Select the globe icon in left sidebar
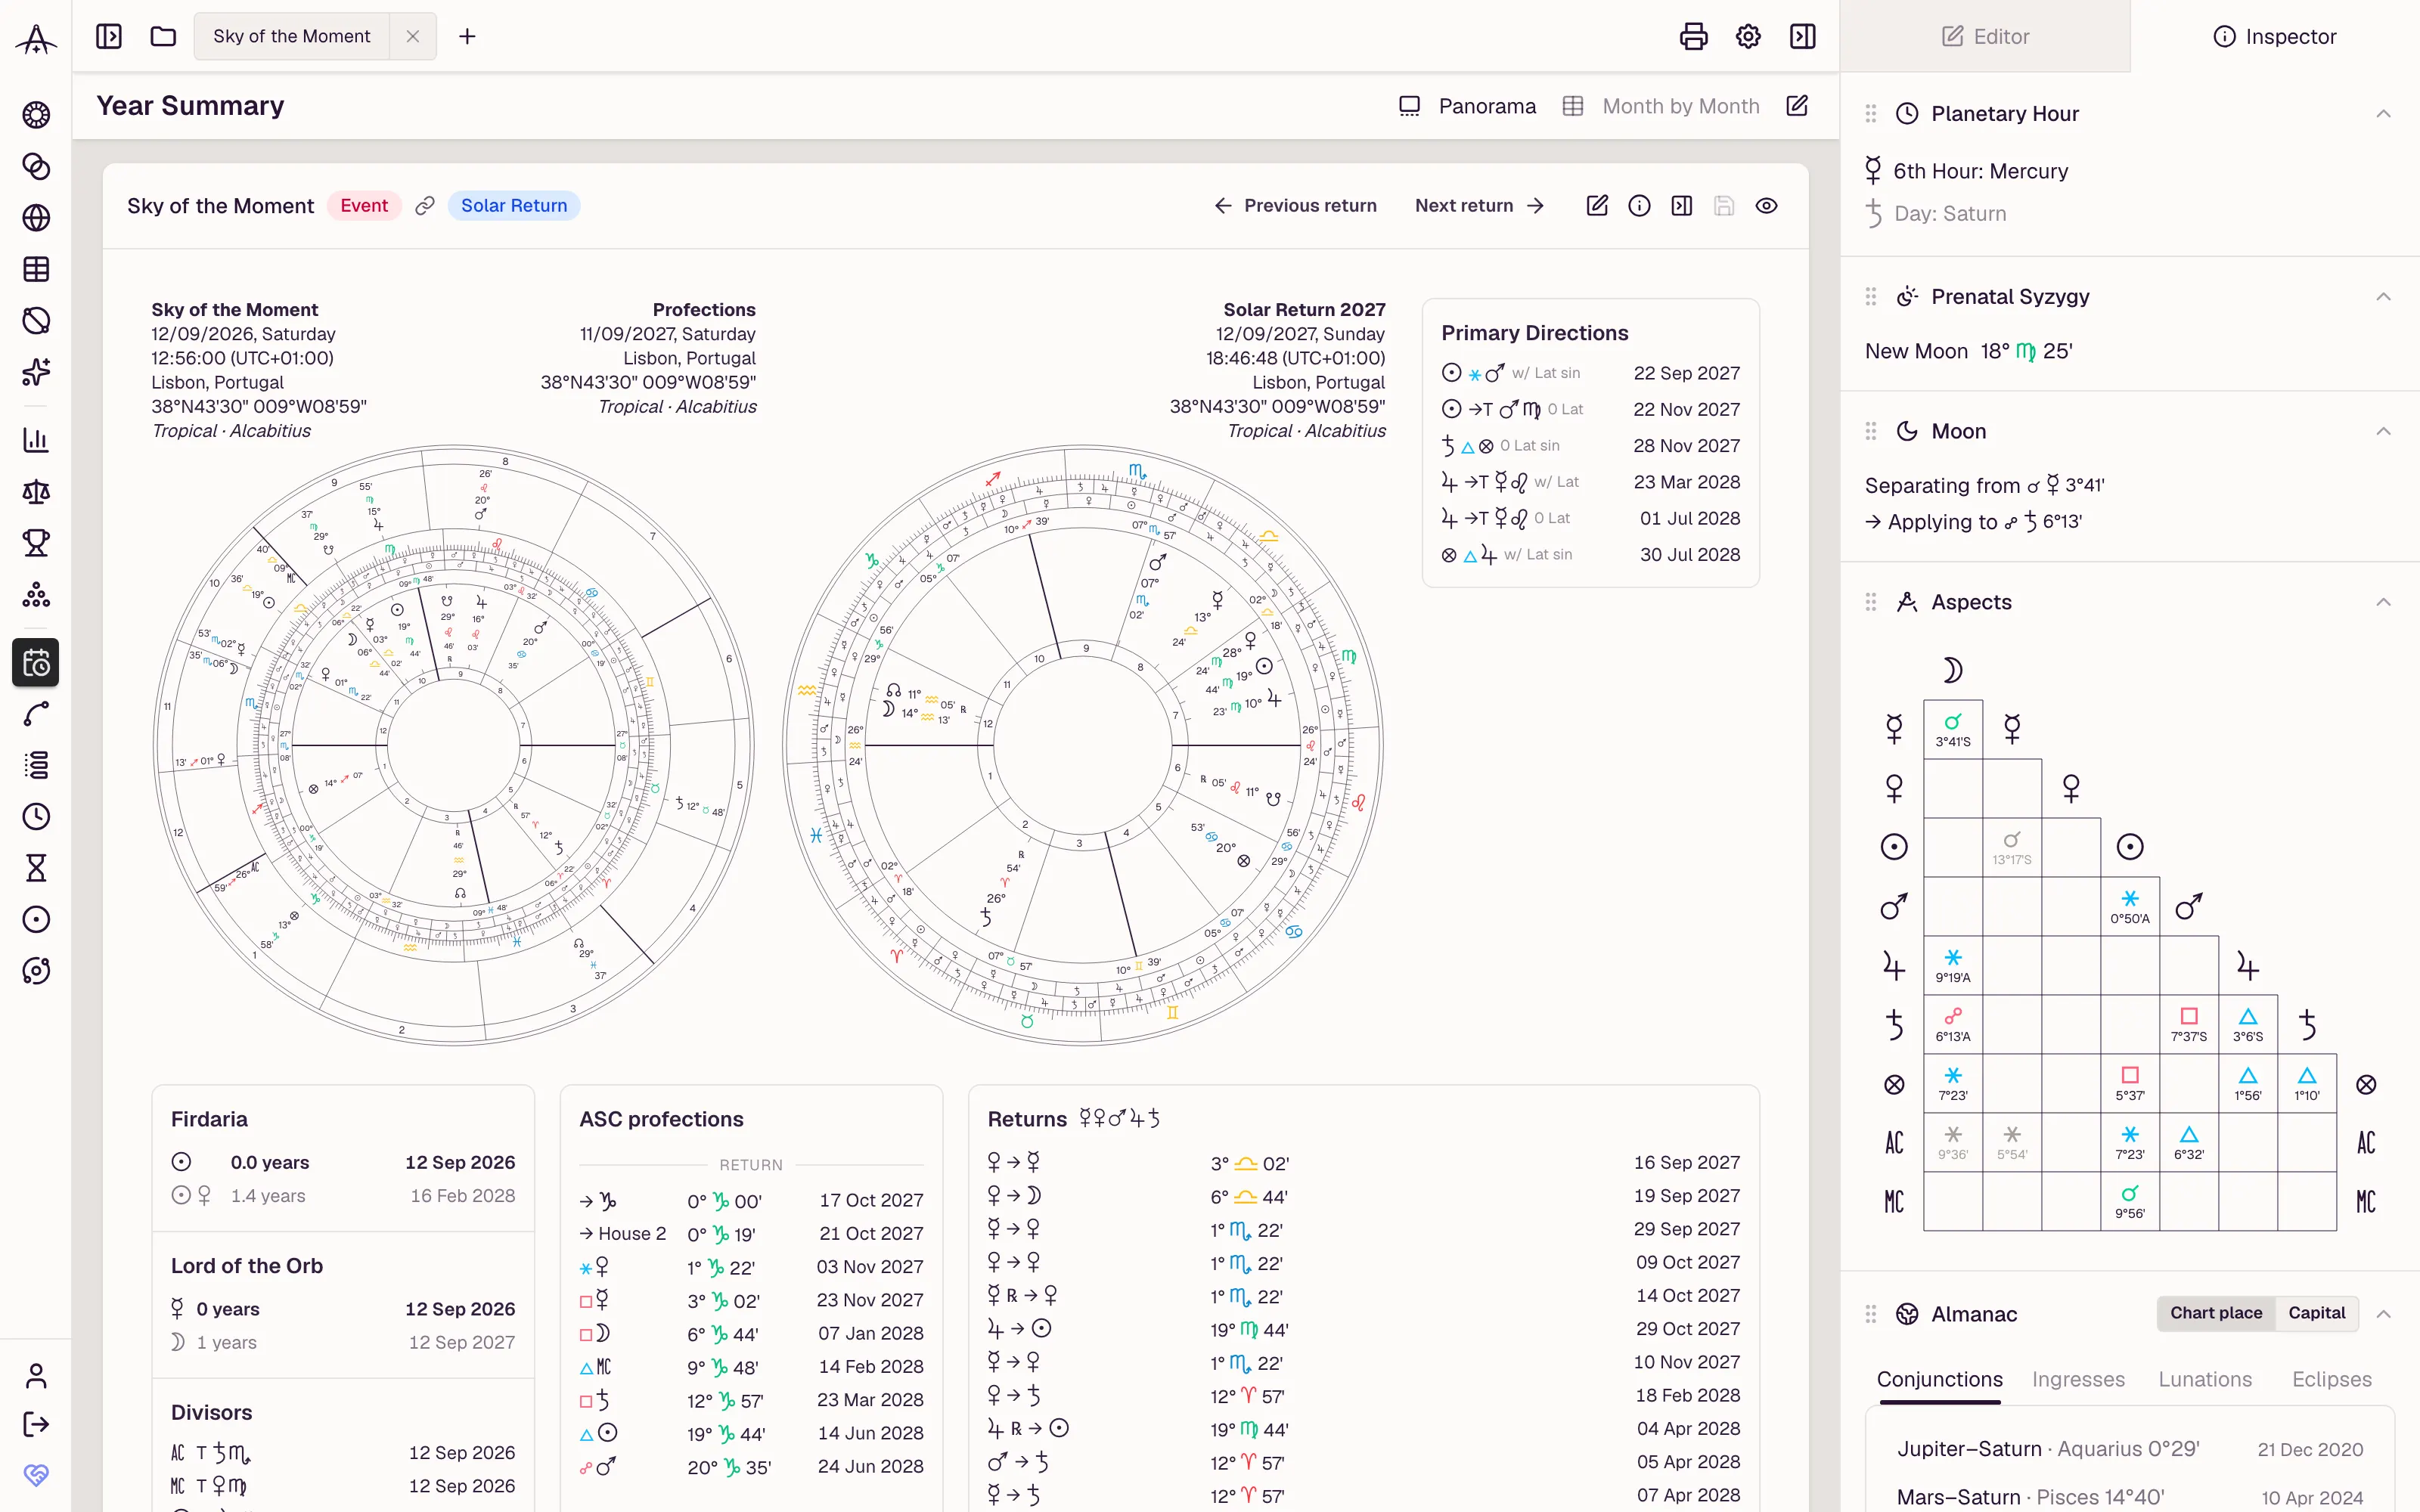The width and height of the screenshot is (2420, 1512). 36,218
